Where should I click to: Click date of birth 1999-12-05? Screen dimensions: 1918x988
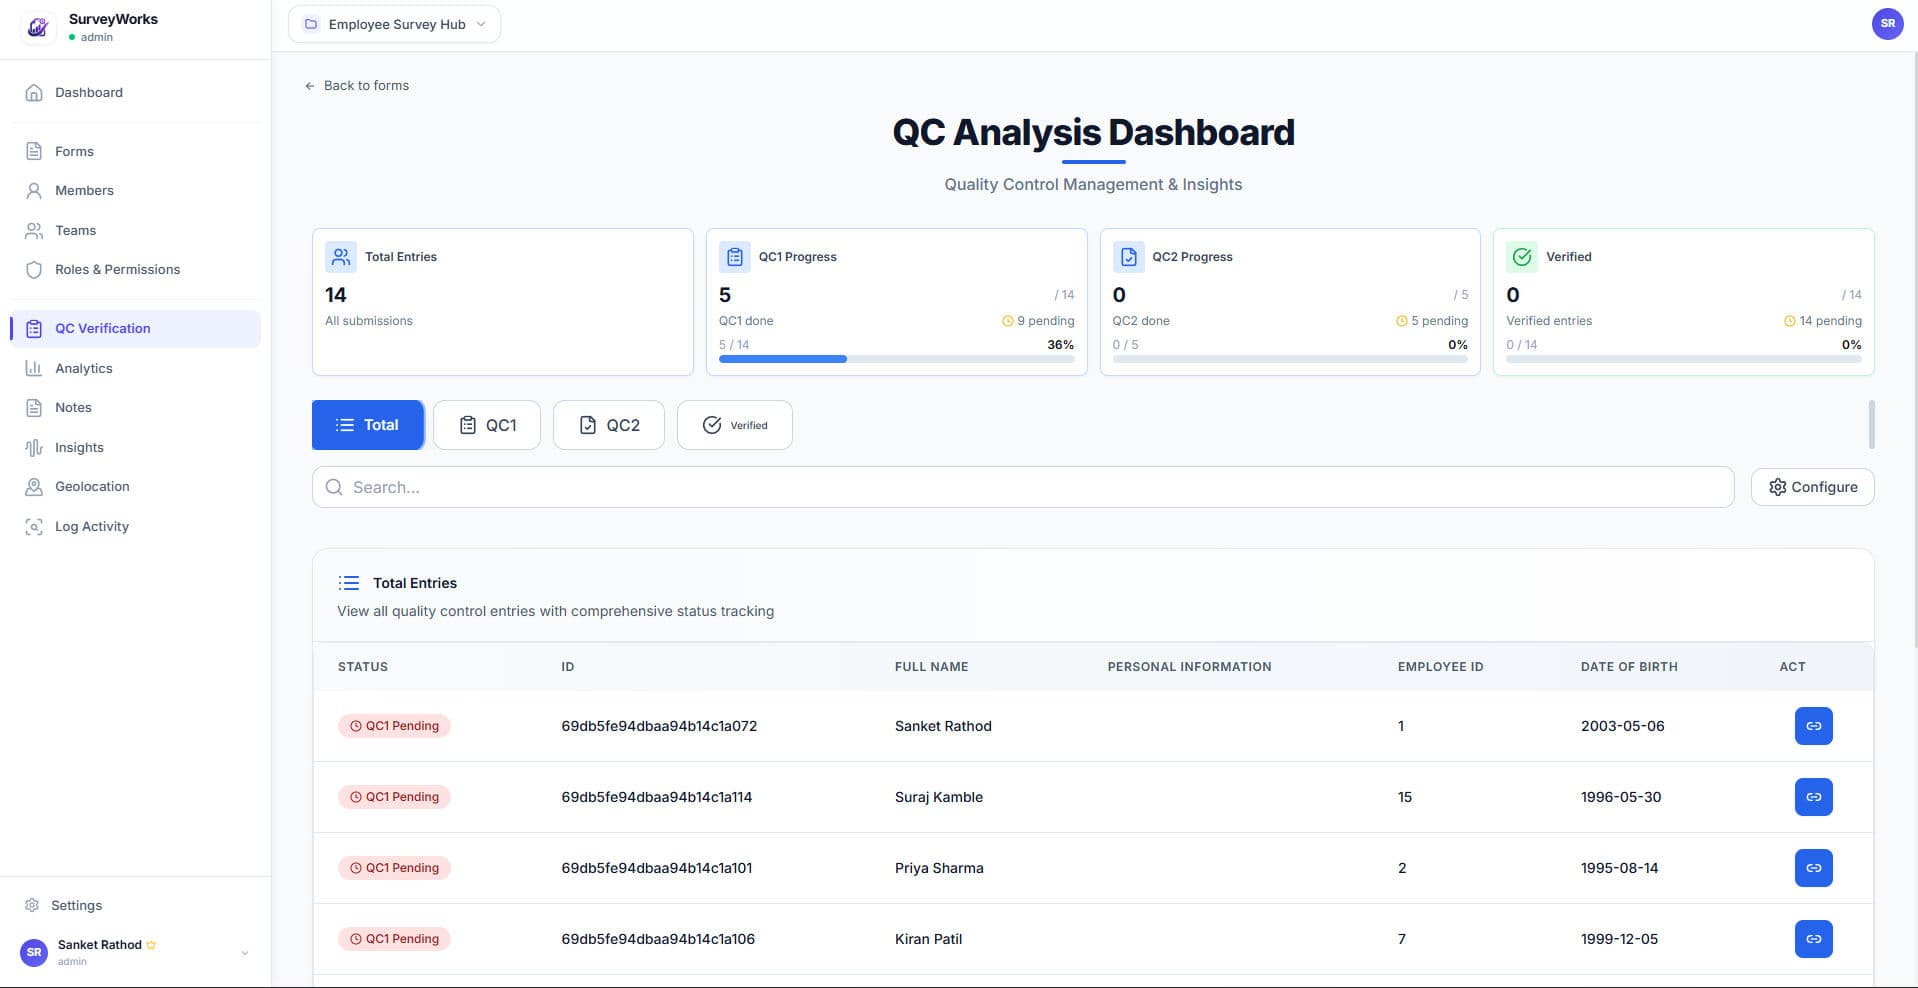tap(1620, 939)
